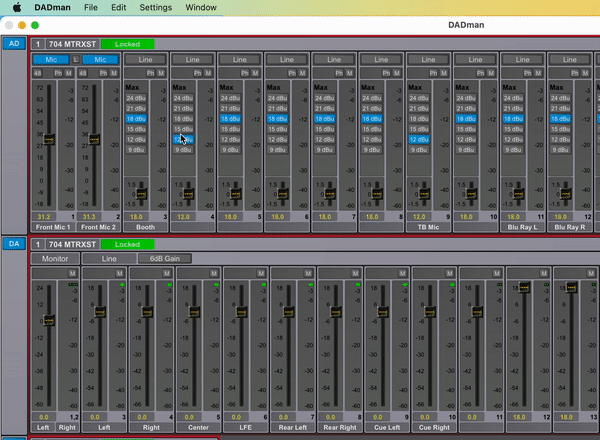Toggle the 6dB Gain button
The height and width of the screenshot is (440, 600).
[x=165, y=259]
